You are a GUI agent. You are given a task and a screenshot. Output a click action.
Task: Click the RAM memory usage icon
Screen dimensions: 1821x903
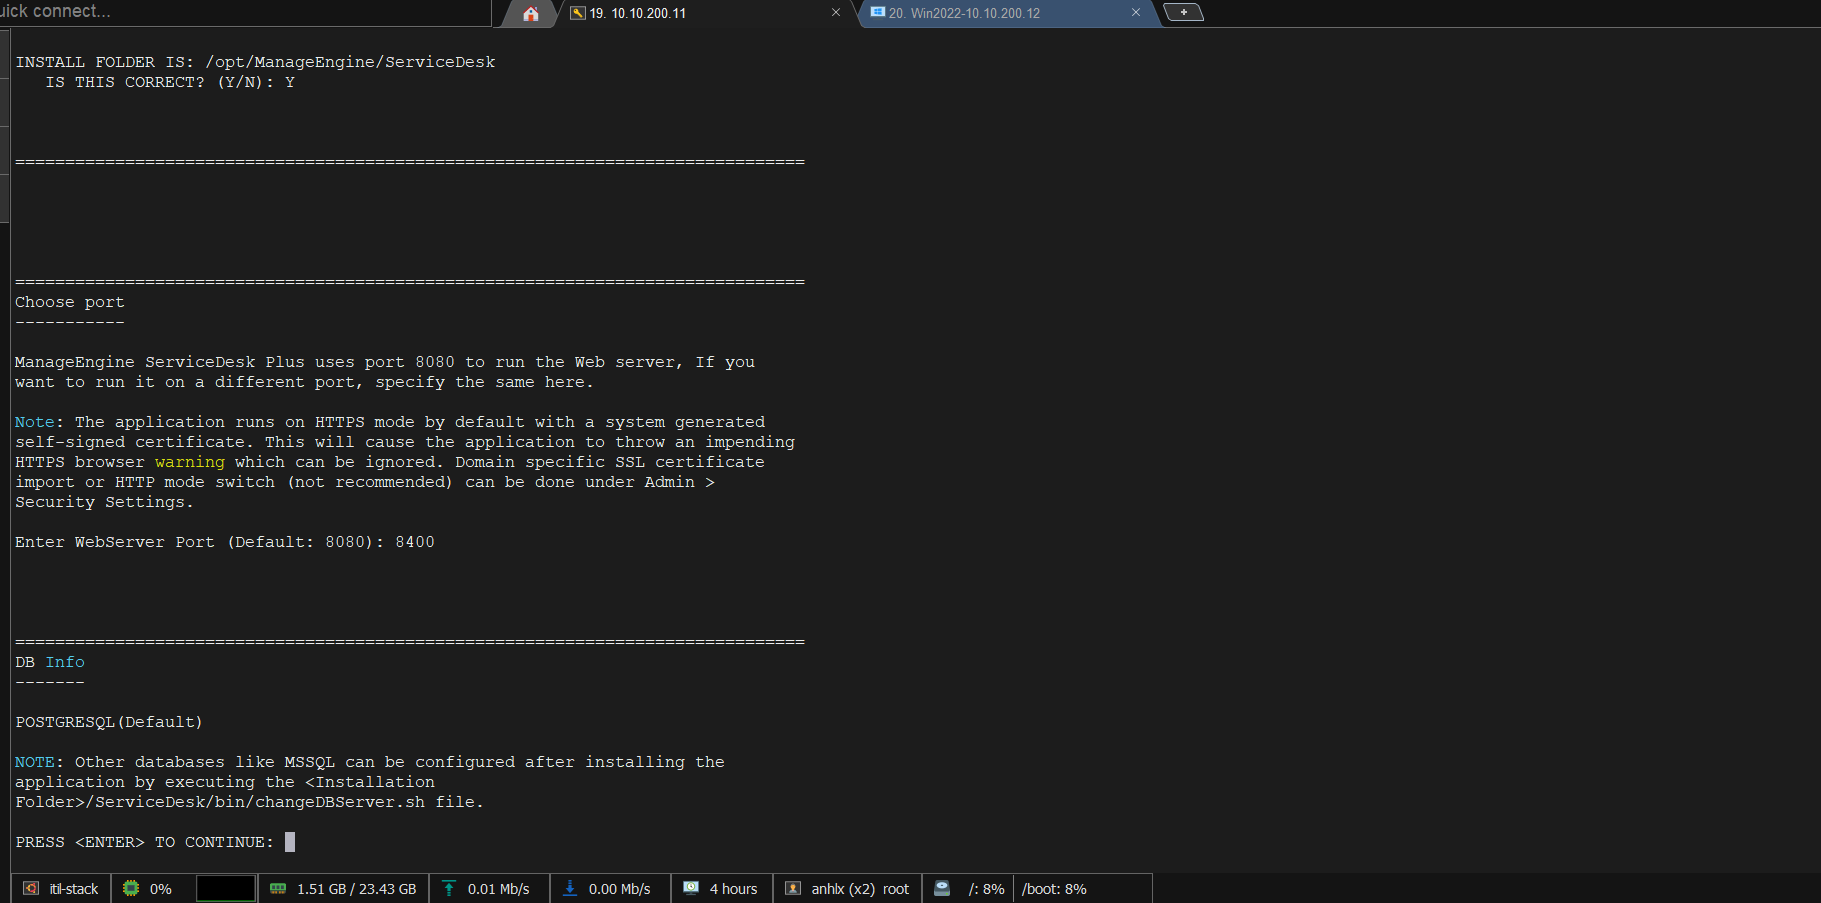(278, 888)
